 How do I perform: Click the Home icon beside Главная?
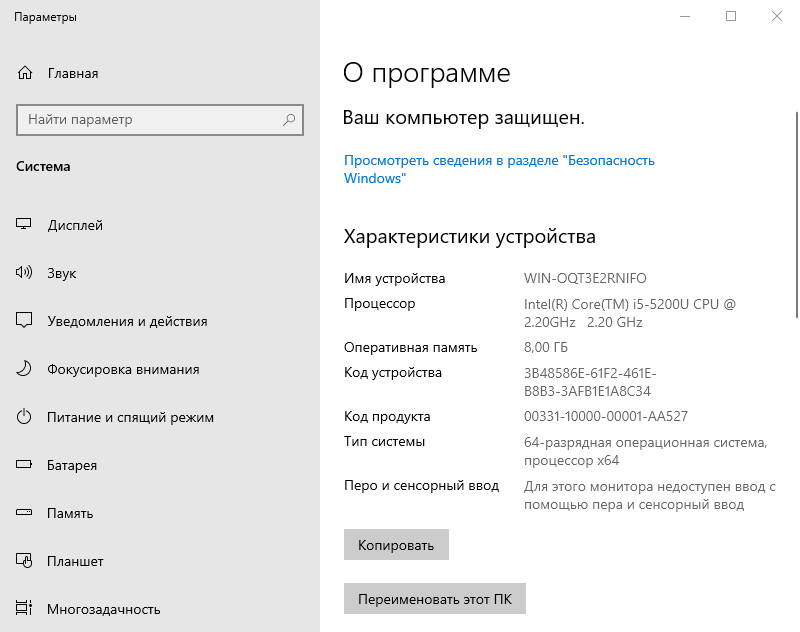[25, 74]
